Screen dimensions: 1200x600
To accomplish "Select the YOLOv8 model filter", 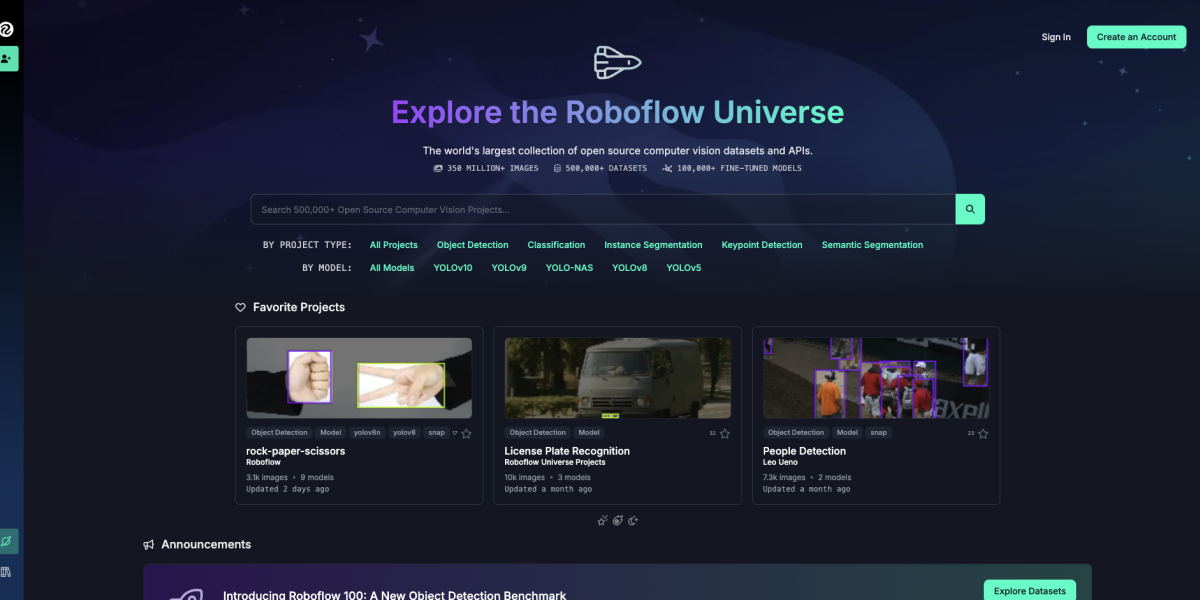I will pos(629,267).
